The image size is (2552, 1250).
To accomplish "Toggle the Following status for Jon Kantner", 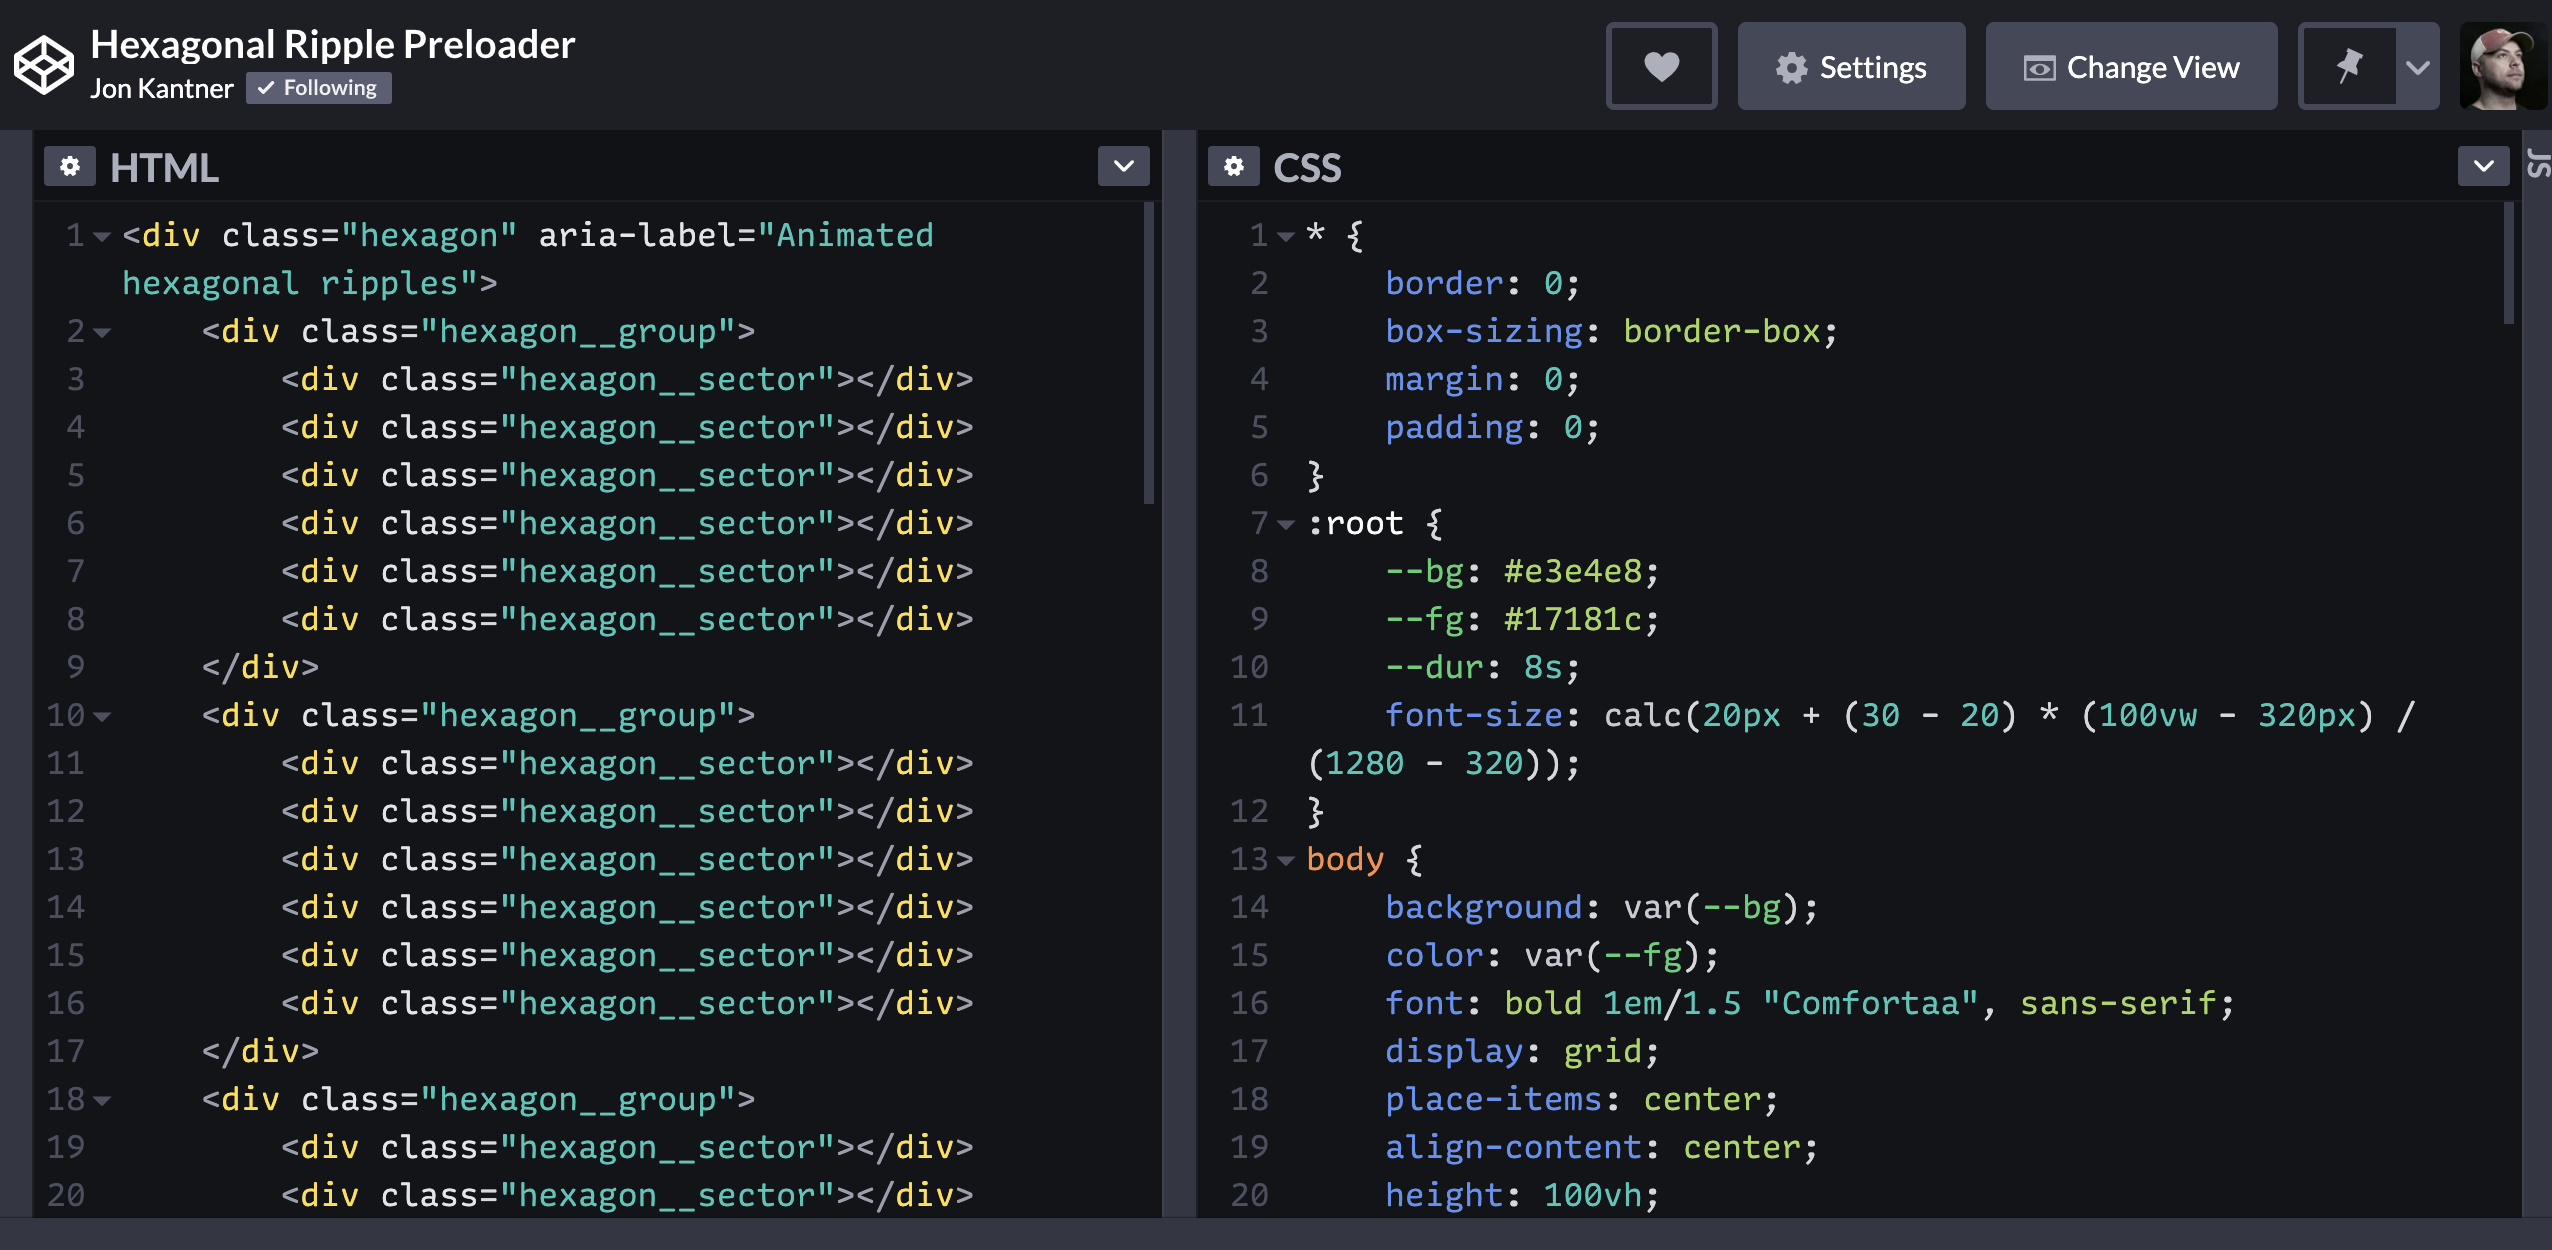I will point(318,88).
